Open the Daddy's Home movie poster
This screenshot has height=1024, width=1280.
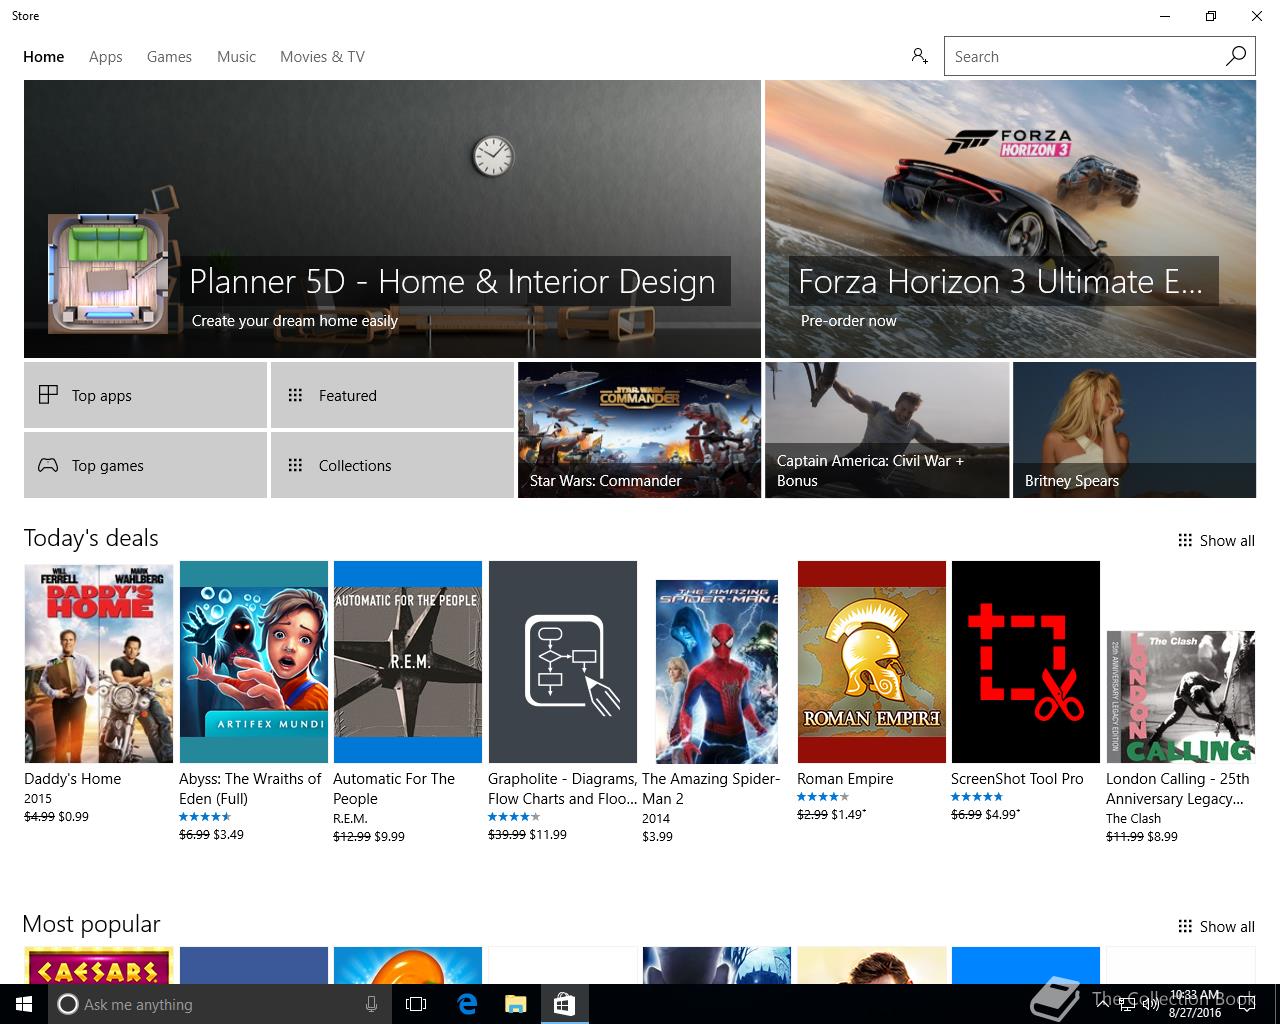99,663
